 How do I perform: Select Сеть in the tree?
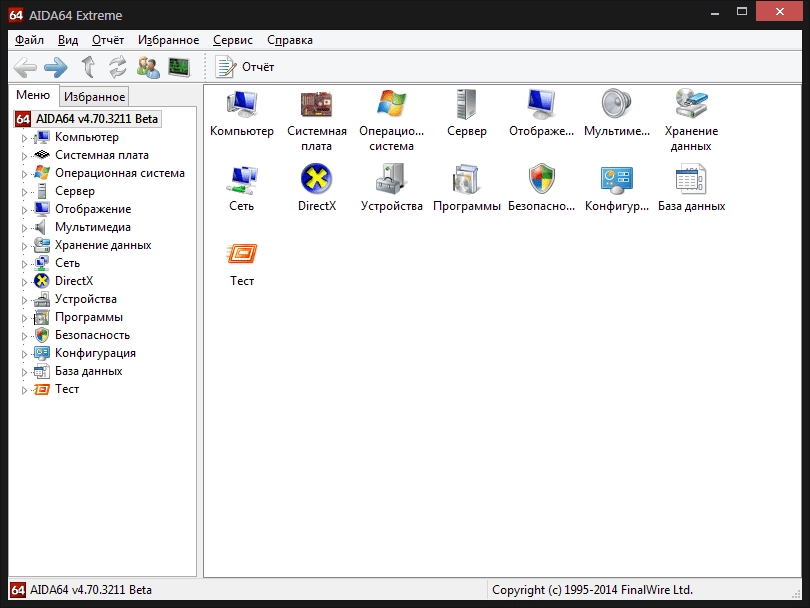(x=68, y=263)
